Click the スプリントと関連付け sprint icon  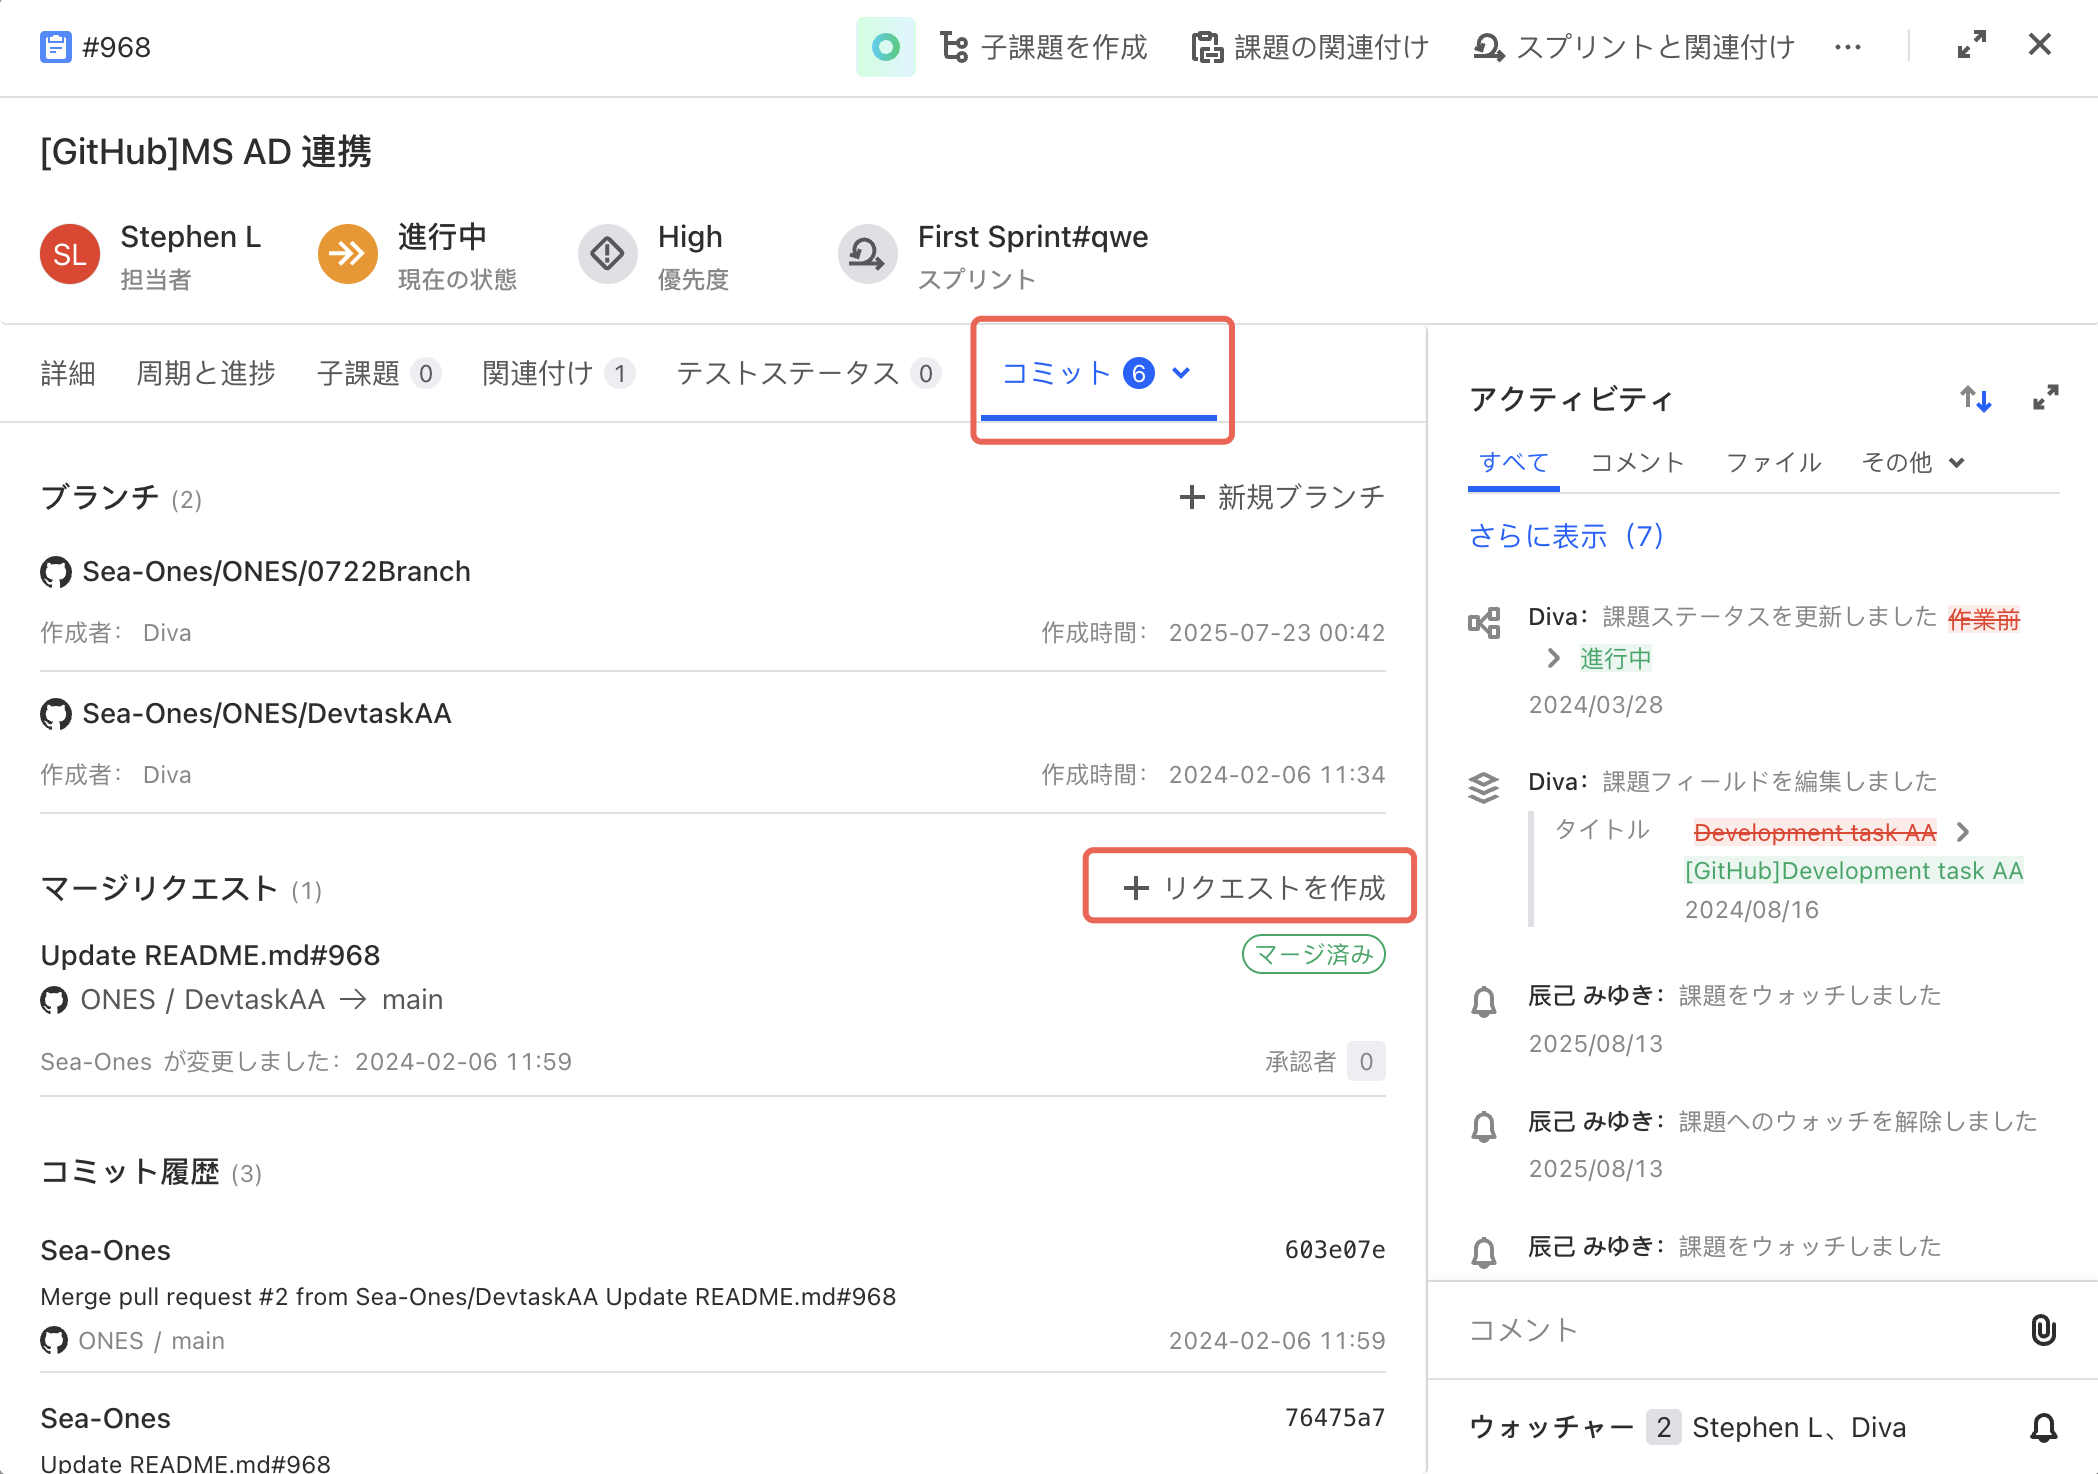(x=1489, y=47)
